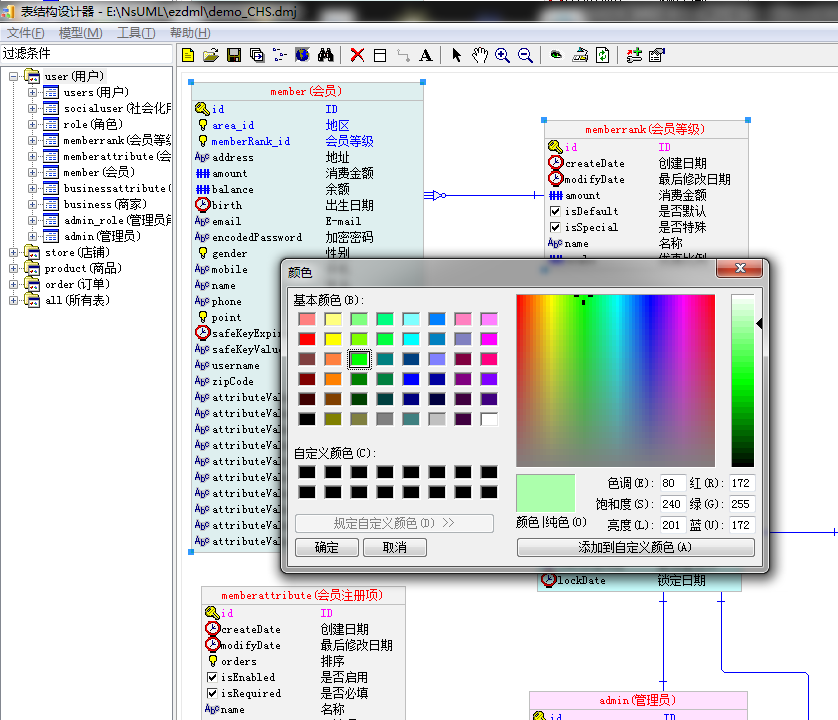838x720 pixels.
Task: Pick the bright red basic color swatch
Action: click(307, 339)
